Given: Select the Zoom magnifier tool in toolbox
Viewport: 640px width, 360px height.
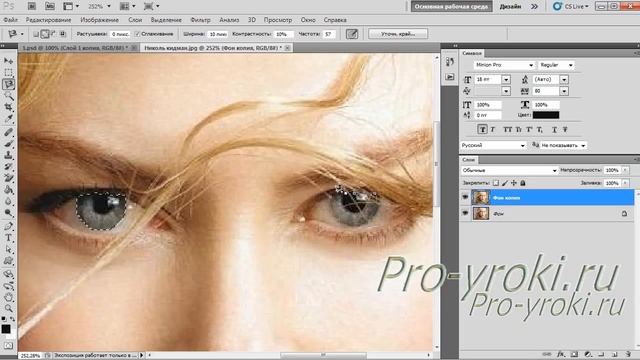Looking at the screenshot, I should [x=8, y=309].
